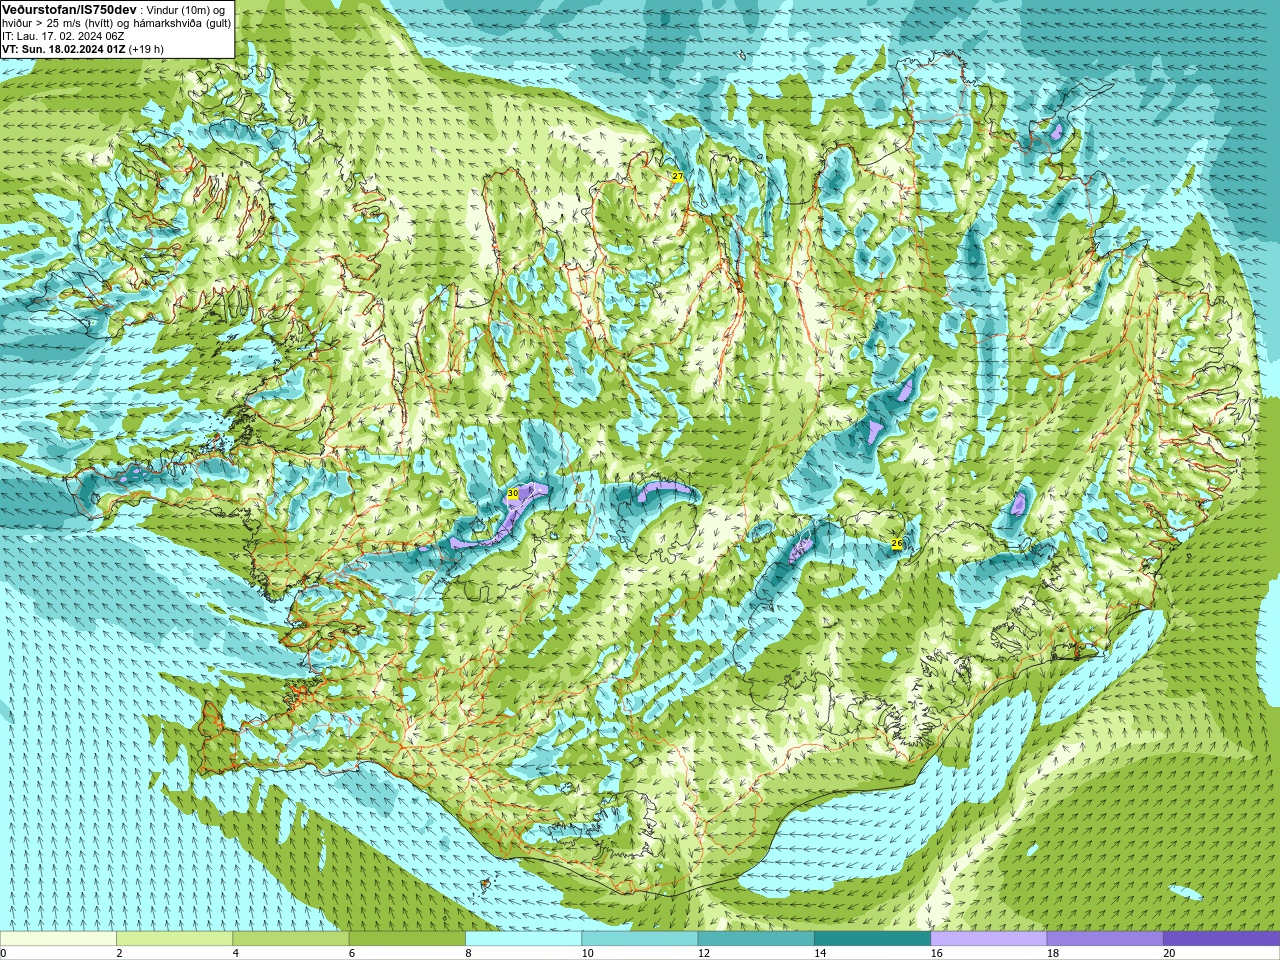
Task: Select the light cyan 8–10 legend swatch
Action: click(x=523, y=939)
